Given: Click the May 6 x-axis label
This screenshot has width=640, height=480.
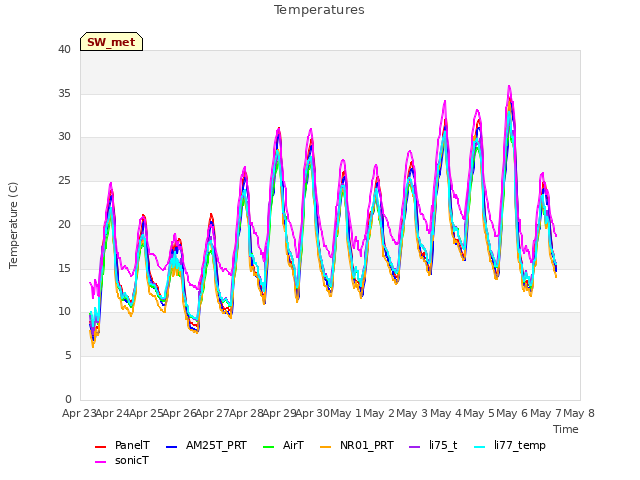Looking at the screenshot, I should coord(512,413).
